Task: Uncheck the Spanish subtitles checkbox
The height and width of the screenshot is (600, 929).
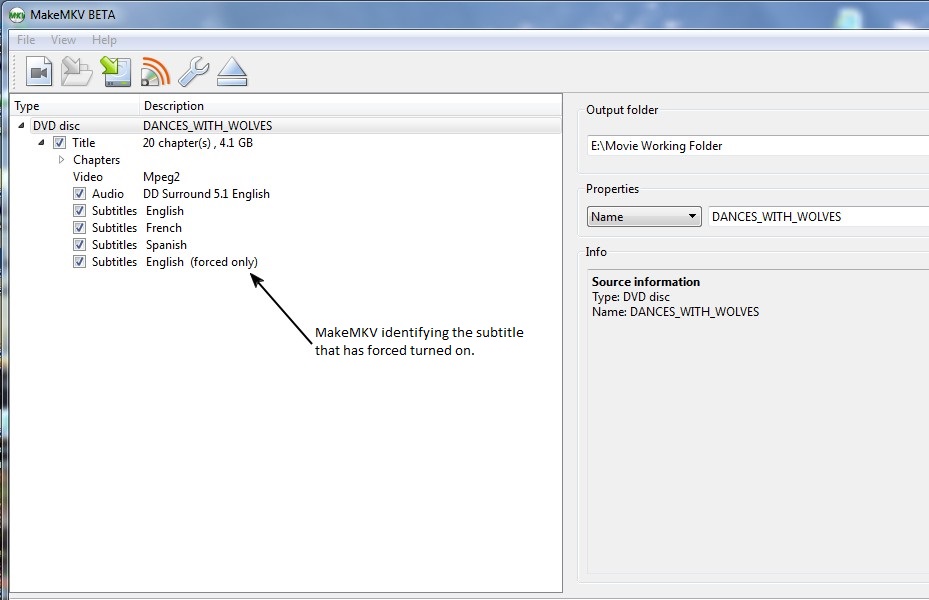Action: pos(79,245)
